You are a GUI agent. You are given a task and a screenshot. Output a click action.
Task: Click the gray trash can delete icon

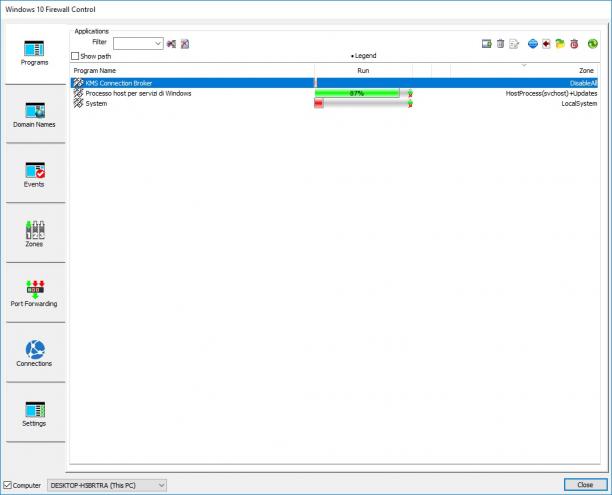pyautogui.click(x=500, y=44)
